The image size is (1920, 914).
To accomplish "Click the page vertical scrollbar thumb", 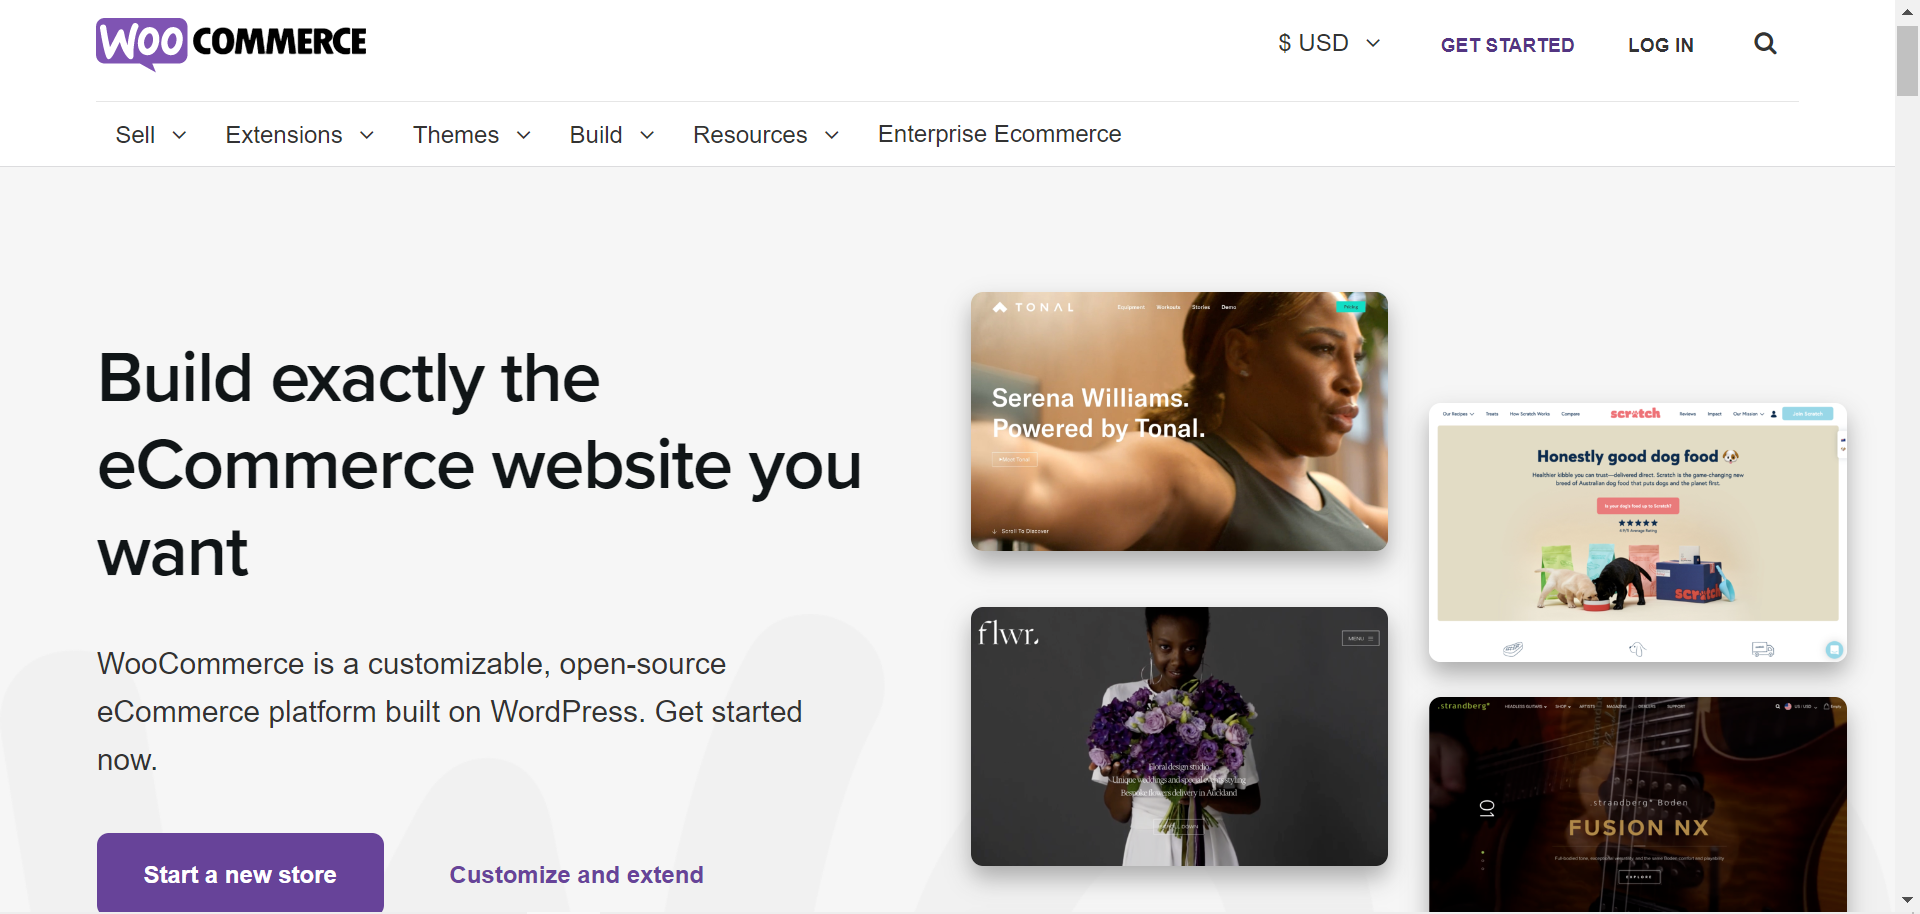I will click(1907, 61).
